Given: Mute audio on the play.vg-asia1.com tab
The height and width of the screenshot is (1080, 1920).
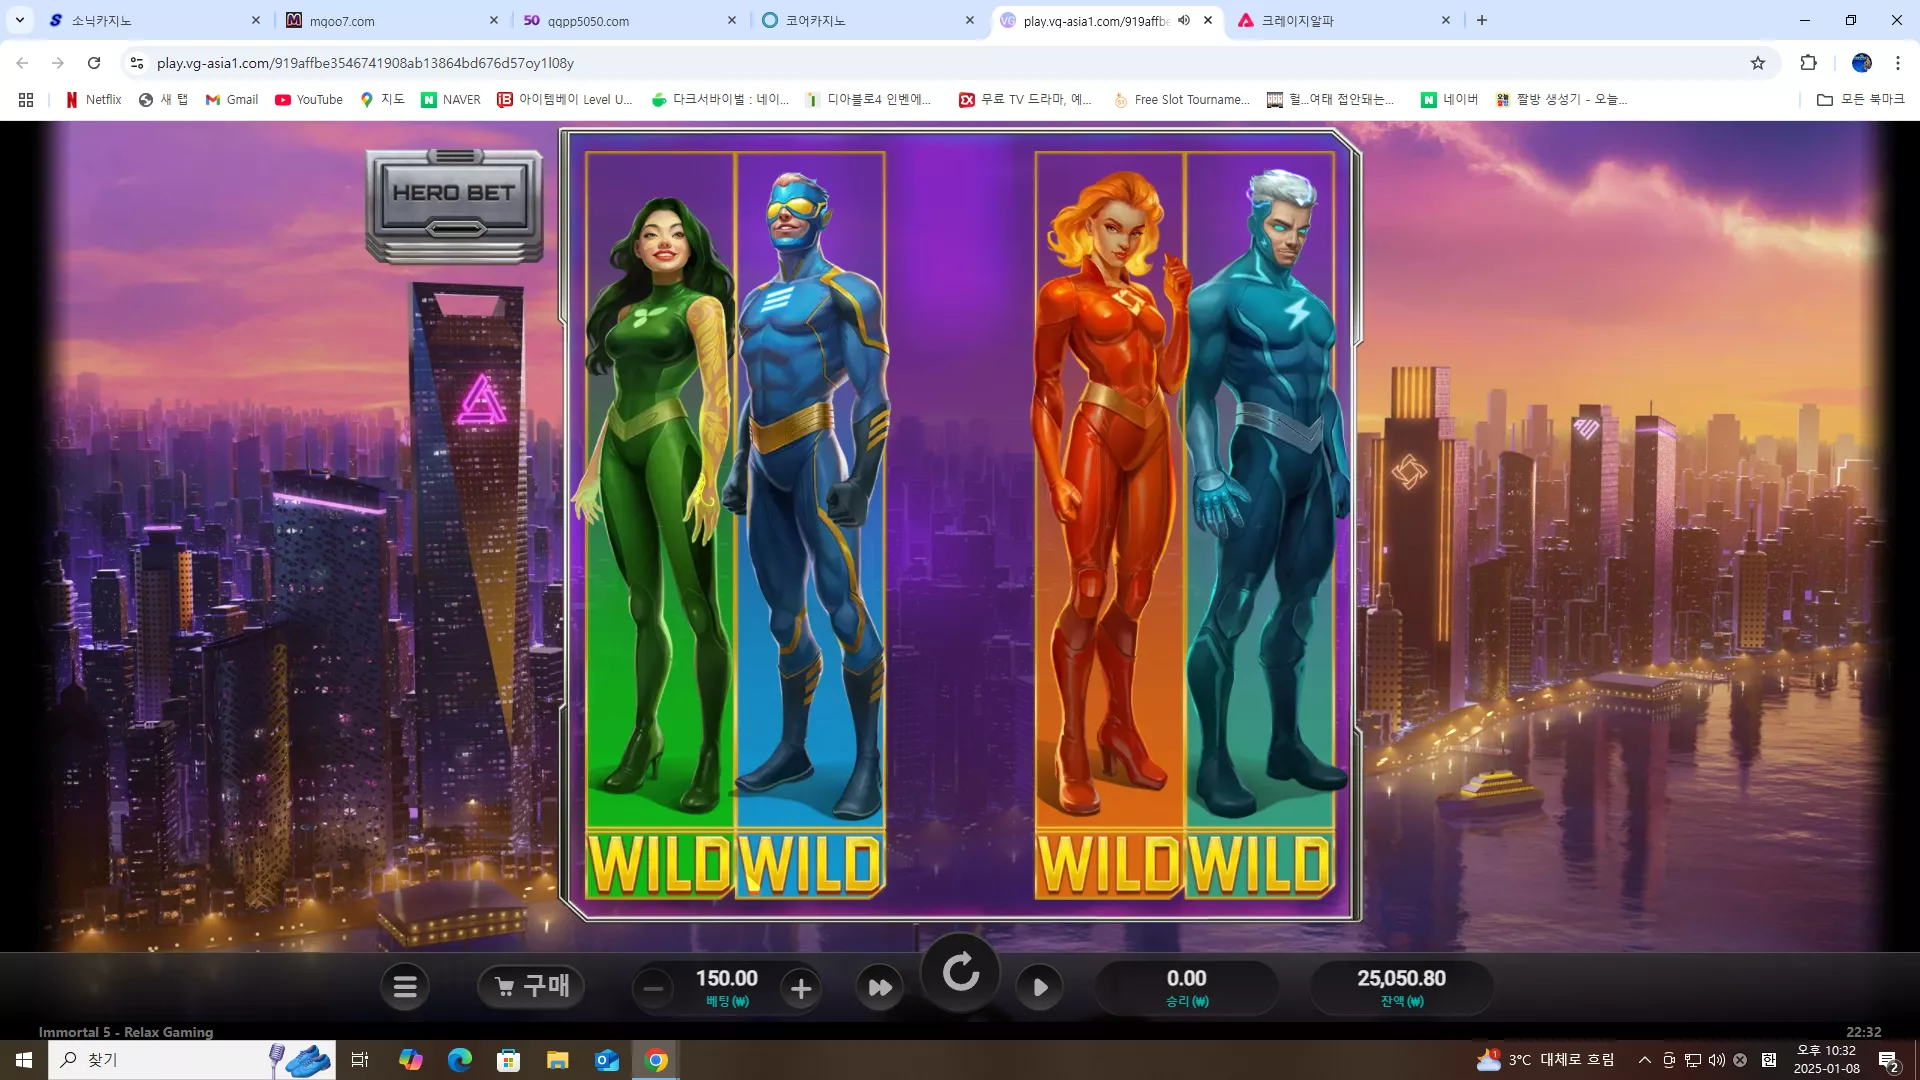Looking at the screenshot, I should point(1184,20).
